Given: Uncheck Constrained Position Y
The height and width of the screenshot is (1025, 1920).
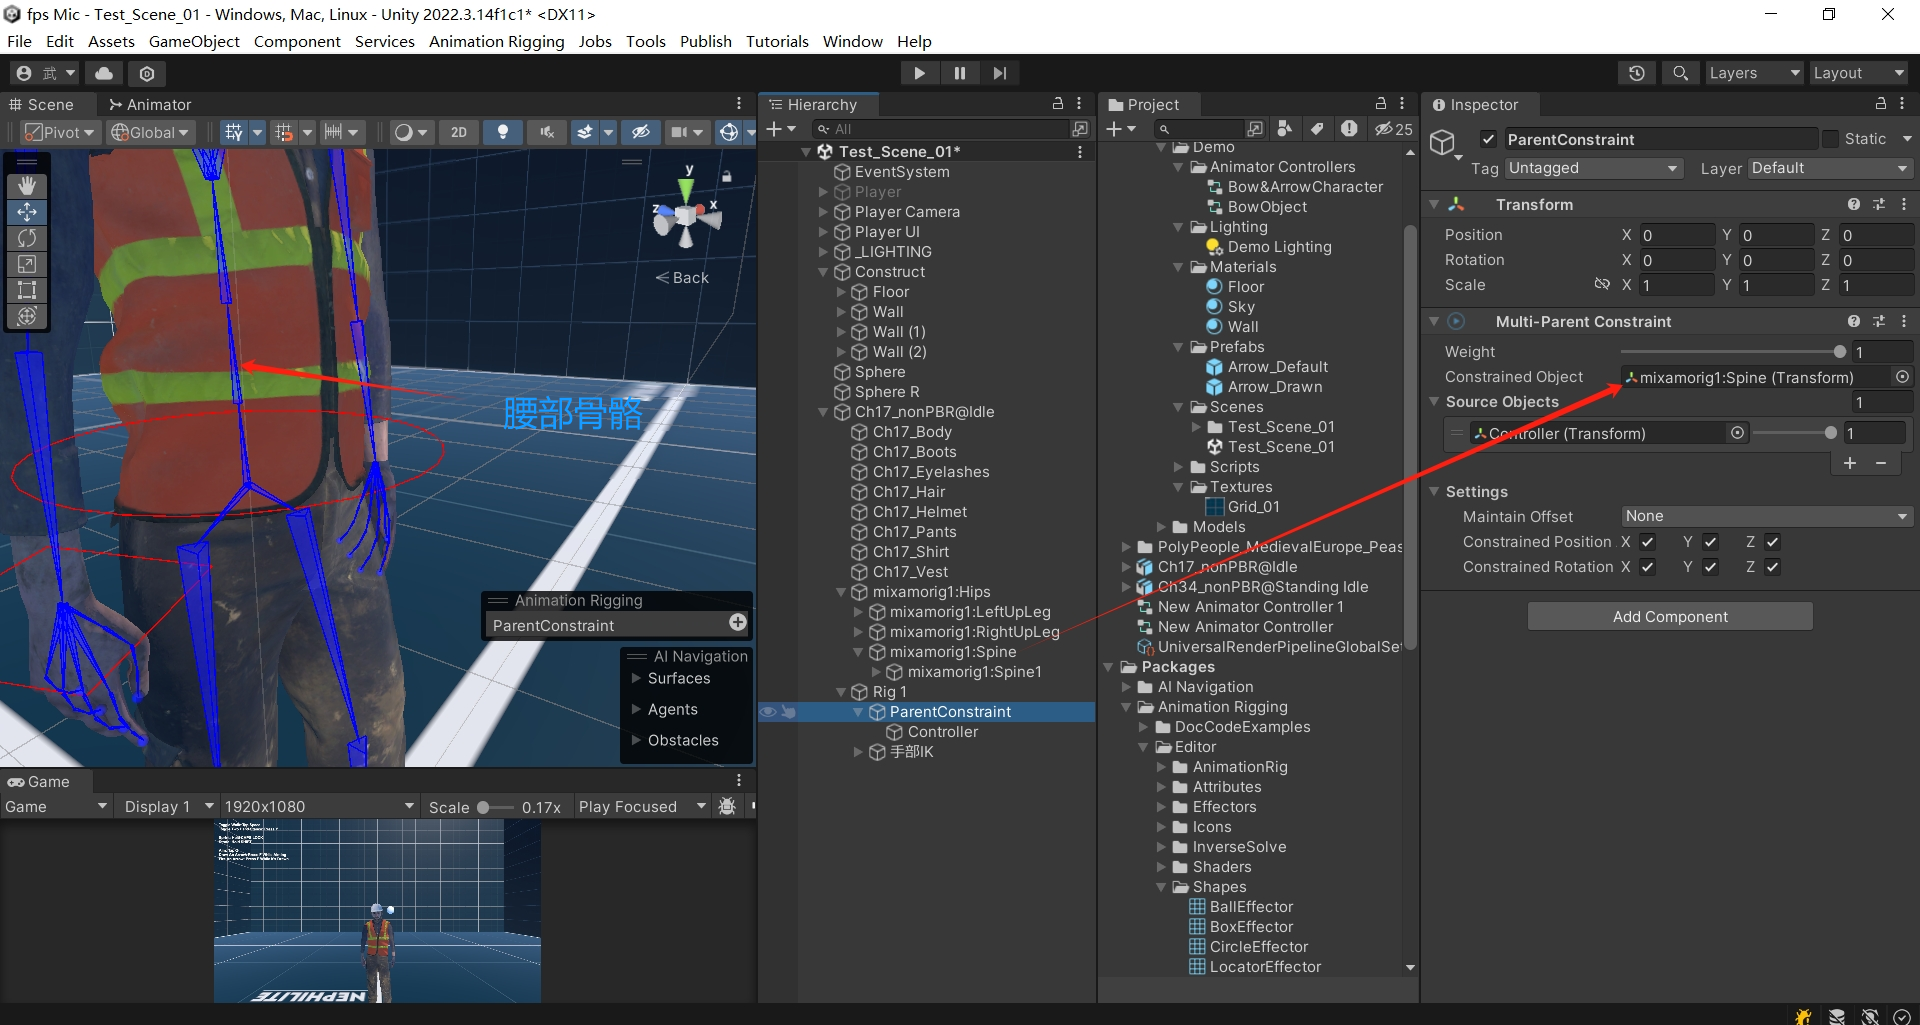Looking at the screenshot, I should click(x=1710, y=542).
